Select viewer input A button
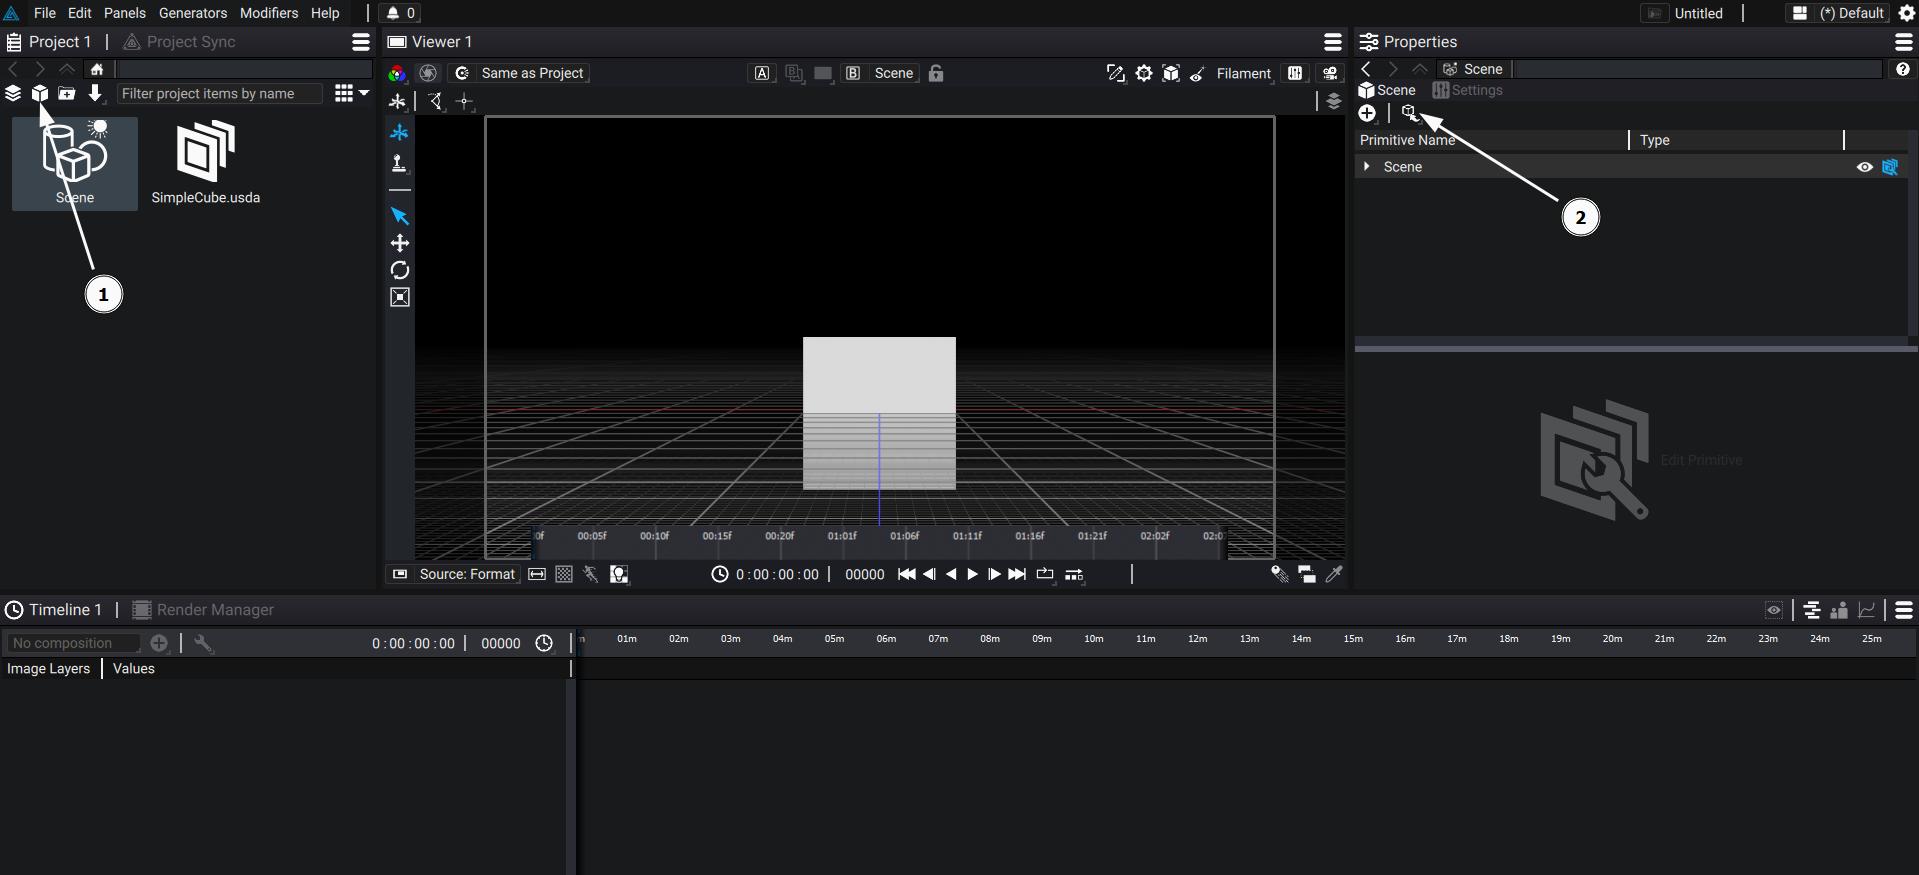The width and height of the screenshot is (1919, 875). (x=762, y=73)
